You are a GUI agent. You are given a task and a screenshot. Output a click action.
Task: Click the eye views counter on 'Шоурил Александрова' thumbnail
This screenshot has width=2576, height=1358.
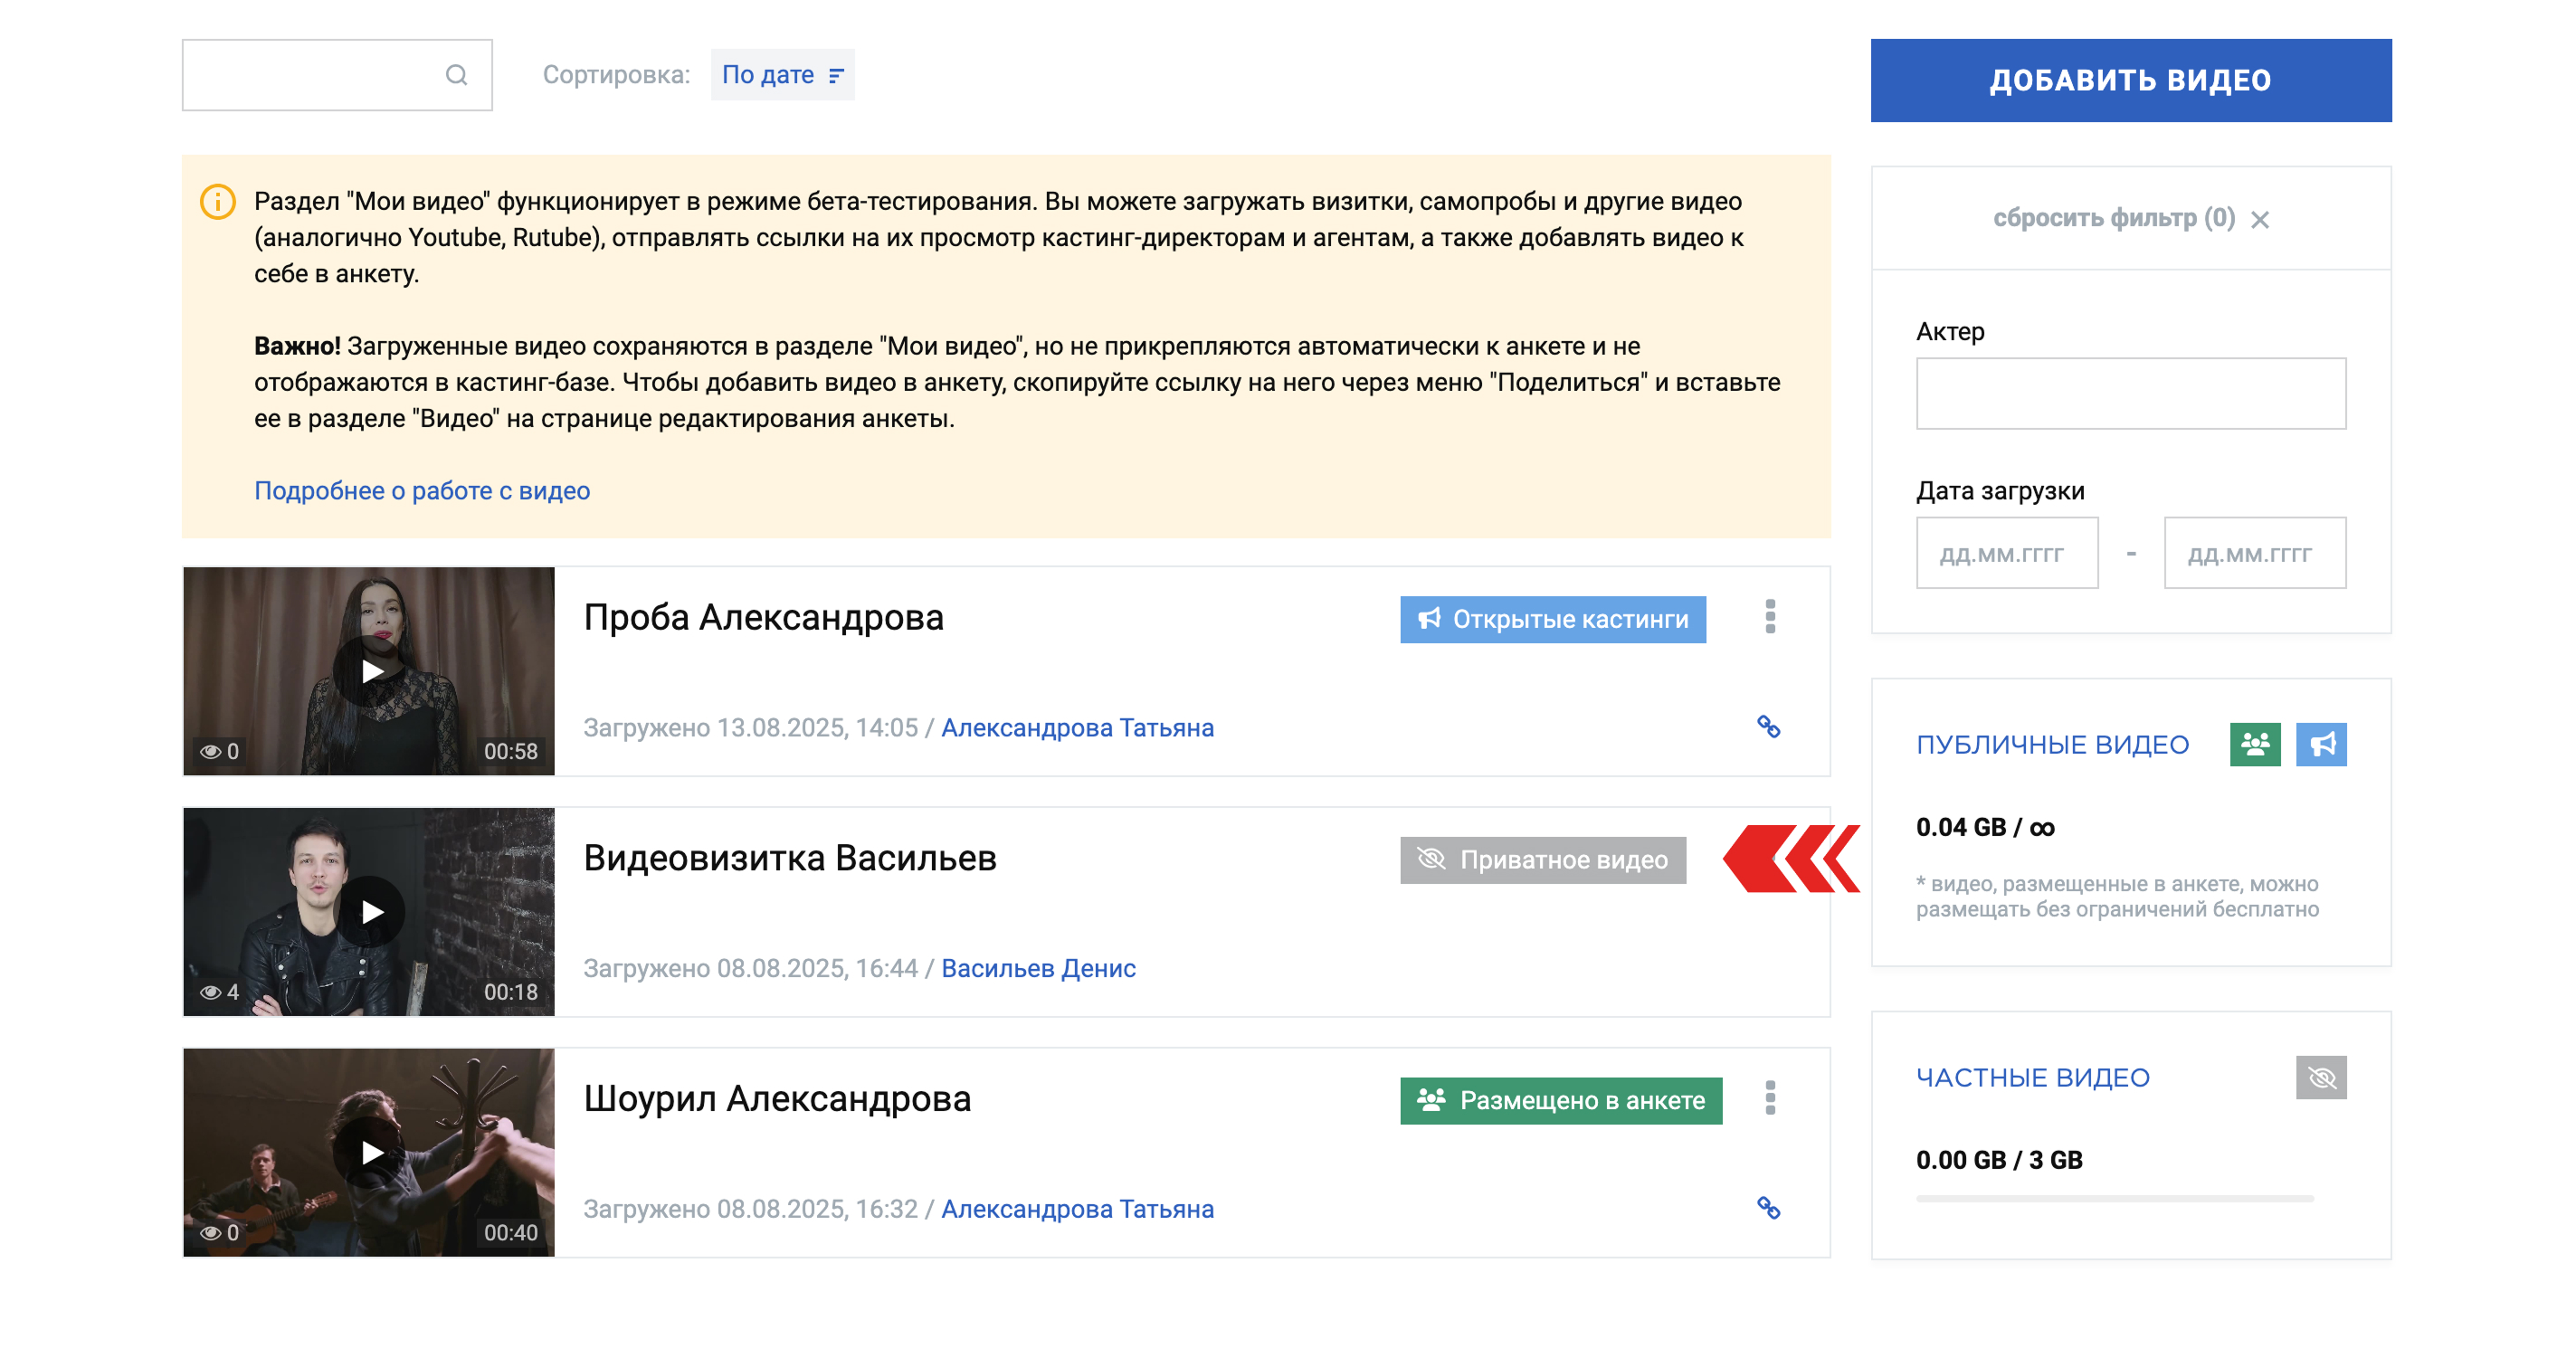[x=219, y=1232]
